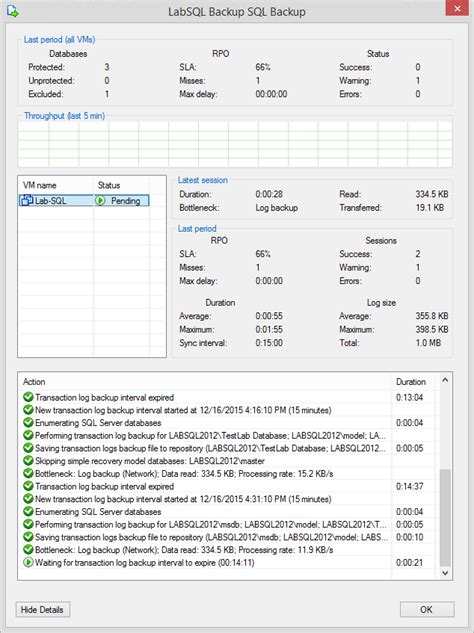Click Maximum log size value 398.5 KB

point(432,329)
